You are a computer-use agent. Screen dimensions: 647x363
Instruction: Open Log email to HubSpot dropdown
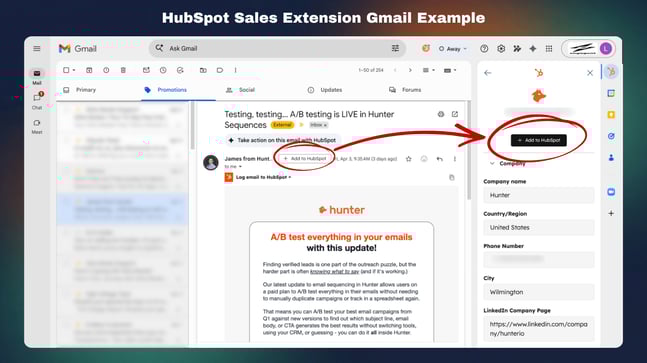(x=263, y=177)
